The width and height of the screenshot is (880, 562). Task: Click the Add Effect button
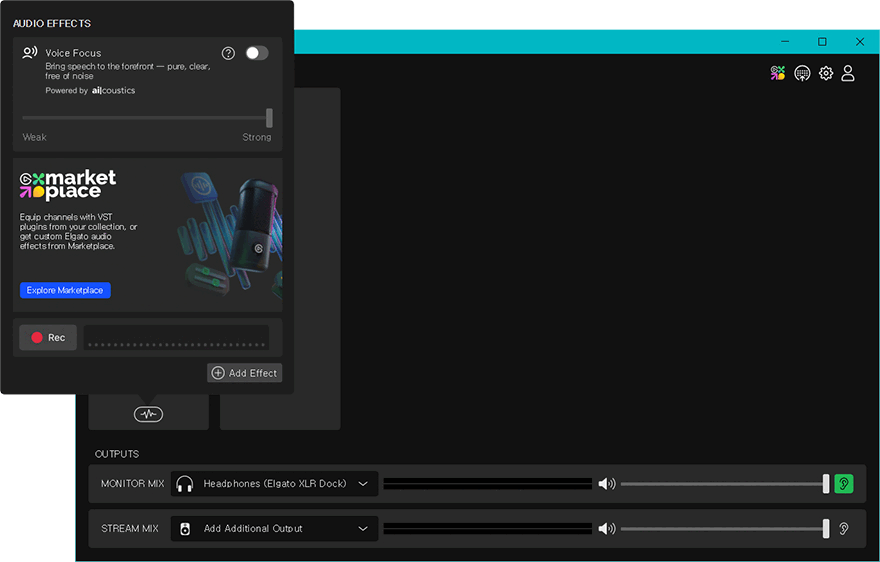click(x=245, y=373)
